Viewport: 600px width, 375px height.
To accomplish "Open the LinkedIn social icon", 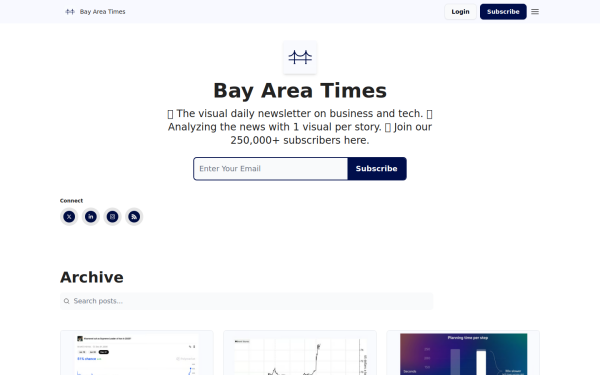I will (x=91, y=217).
